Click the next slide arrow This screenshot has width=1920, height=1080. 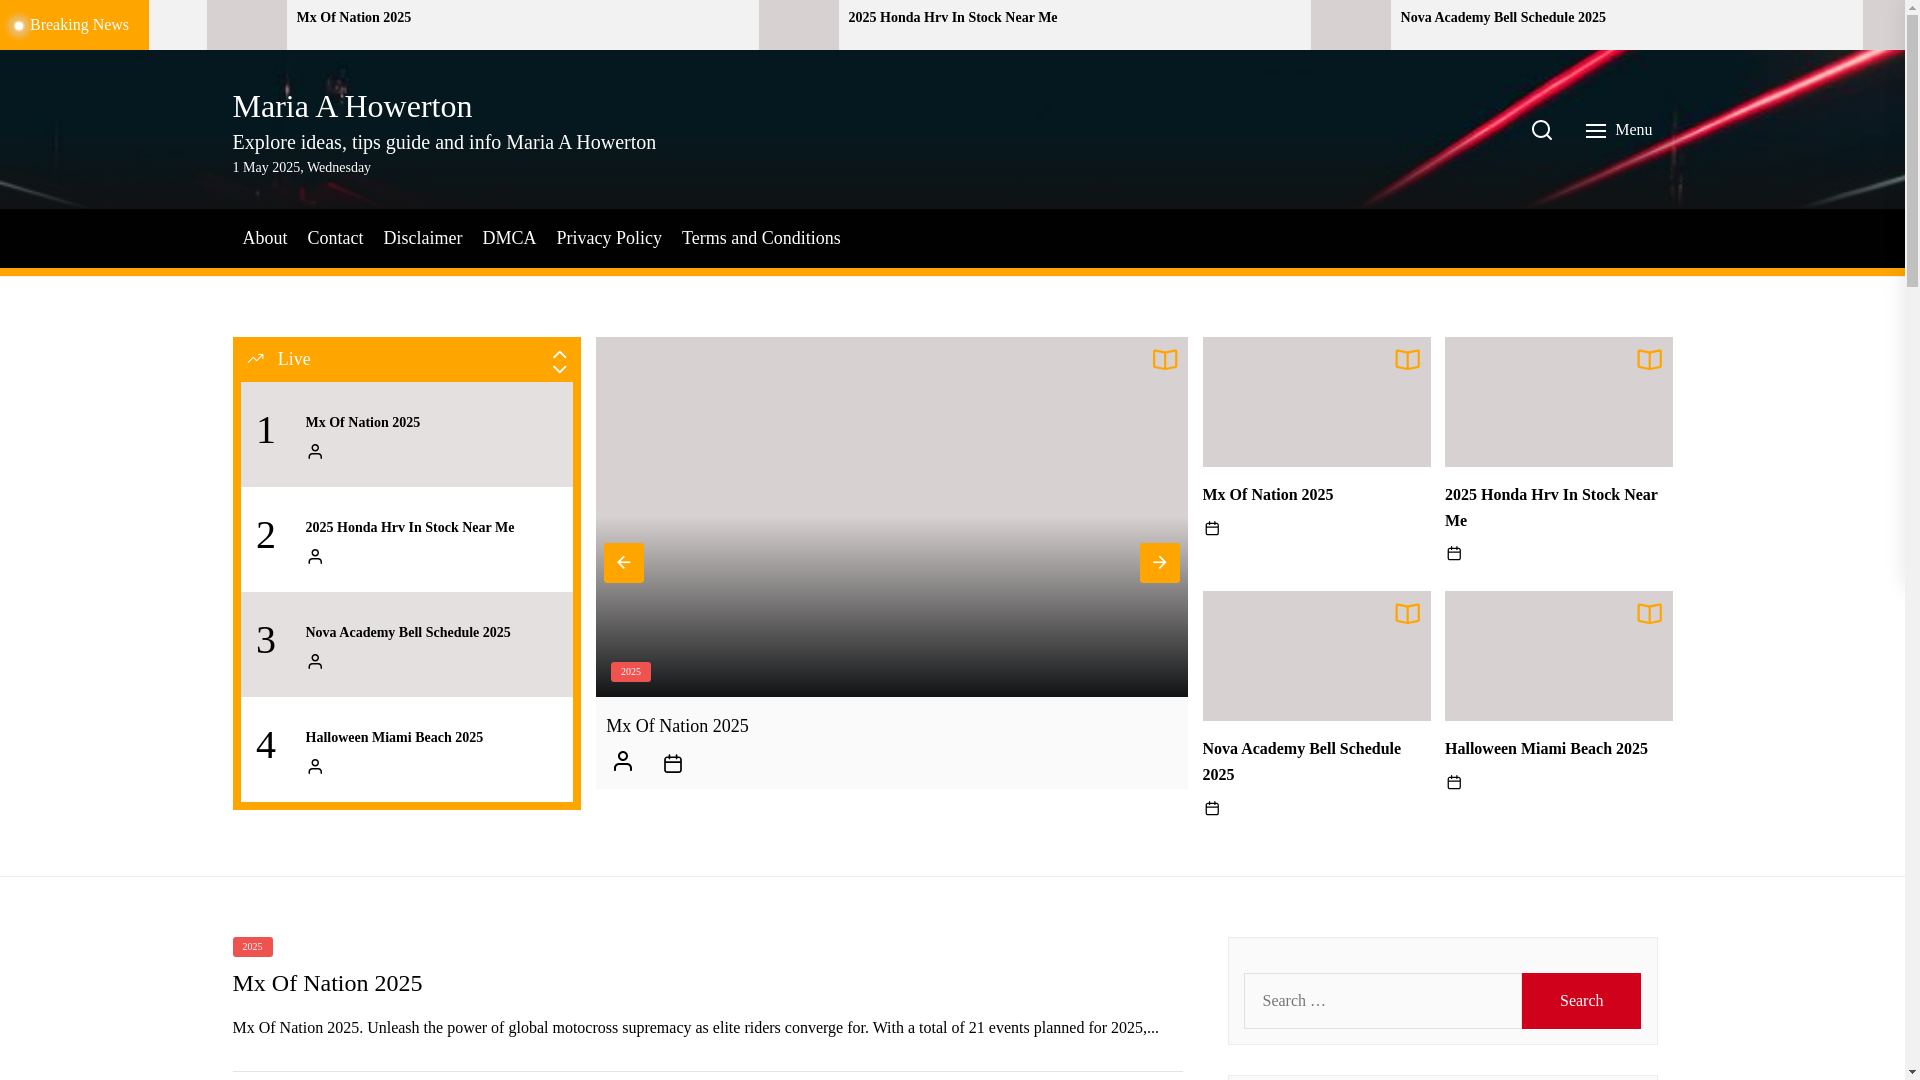tap(1159, 563)
